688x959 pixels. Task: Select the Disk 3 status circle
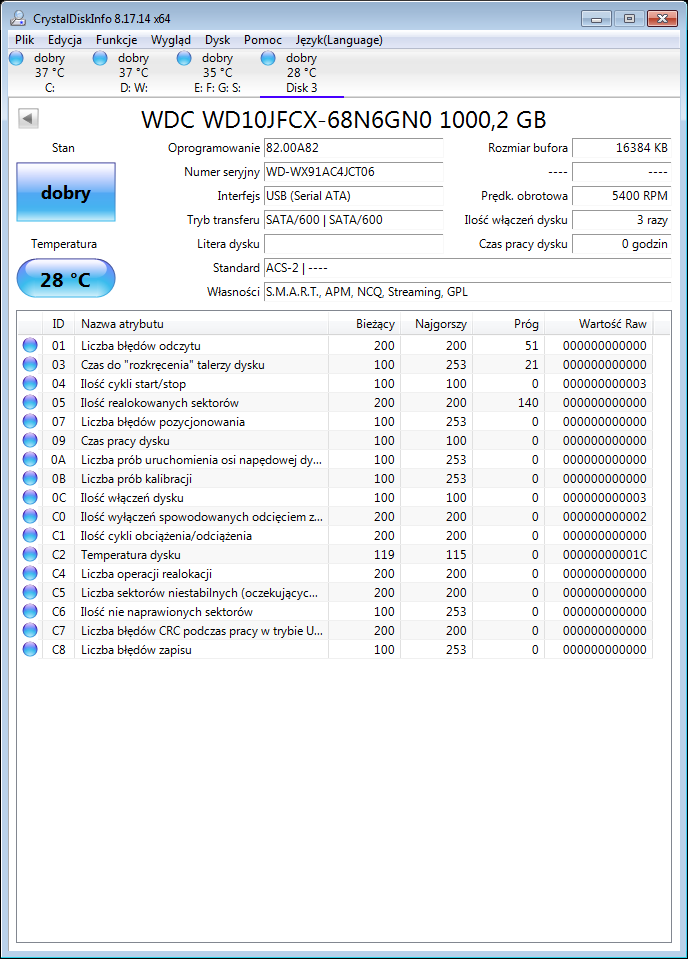[x=268, y=58]
